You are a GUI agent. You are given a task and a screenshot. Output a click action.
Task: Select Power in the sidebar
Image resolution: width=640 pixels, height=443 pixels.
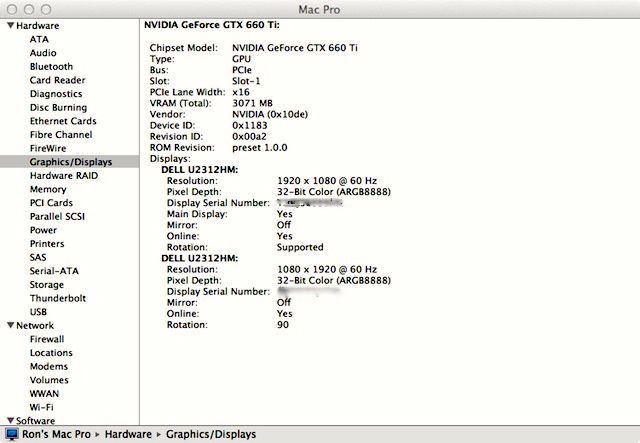click(x=43, y=230)
